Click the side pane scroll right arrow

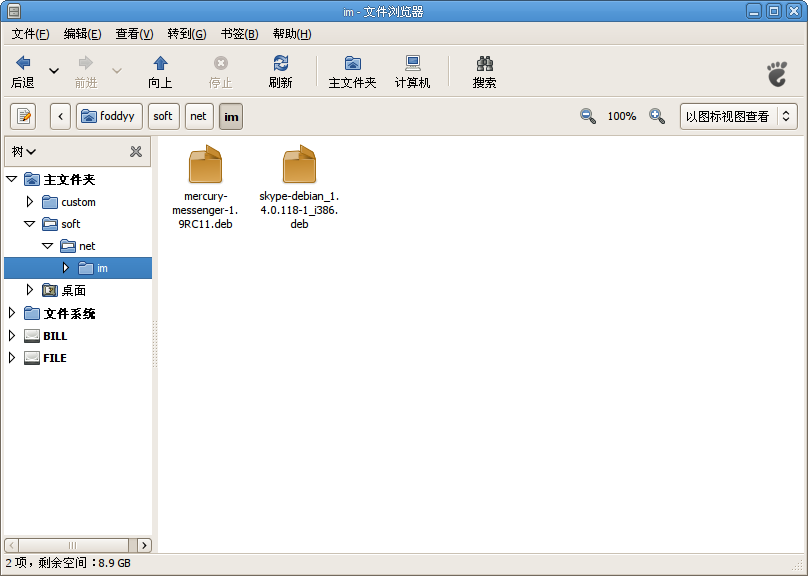(x=144, y=545)
